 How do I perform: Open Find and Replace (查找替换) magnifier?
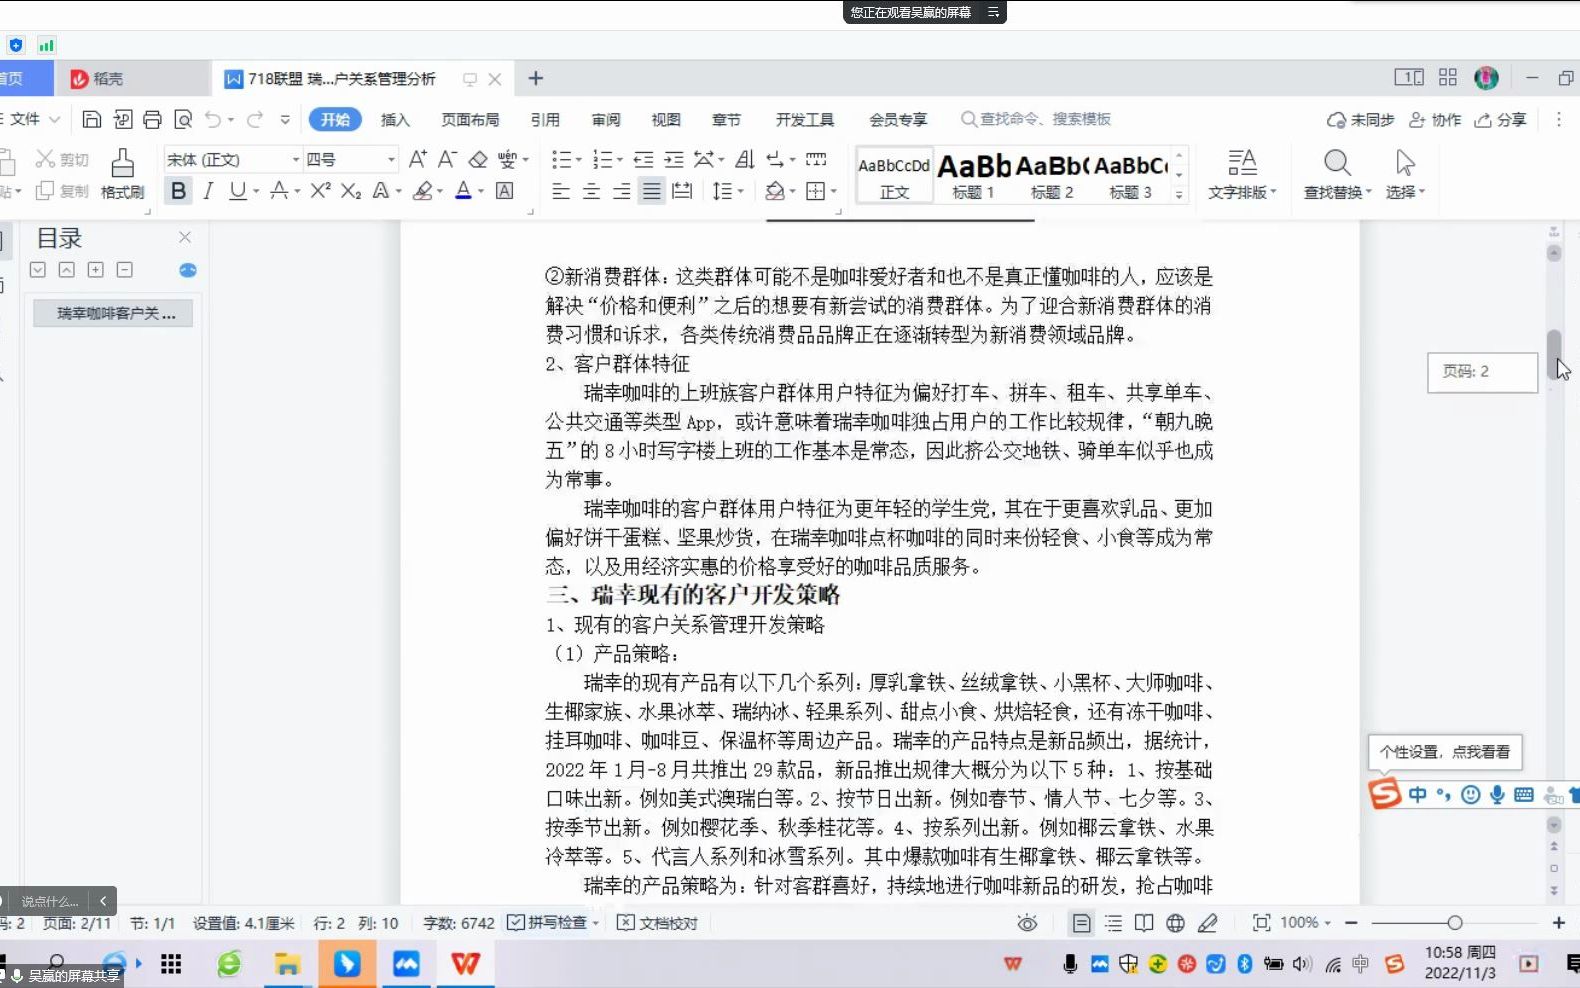click(1337, 175)
